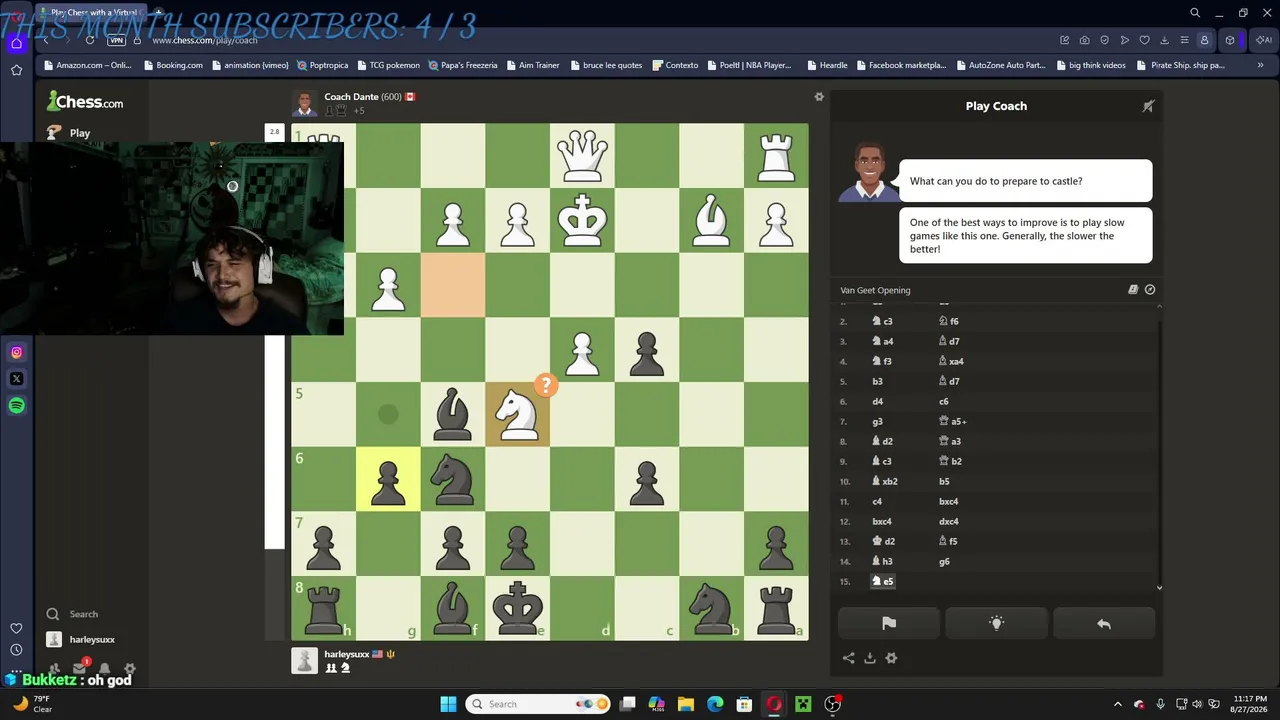Download the game with the download icon
1280x720 pixels.
tap(870, 658)
